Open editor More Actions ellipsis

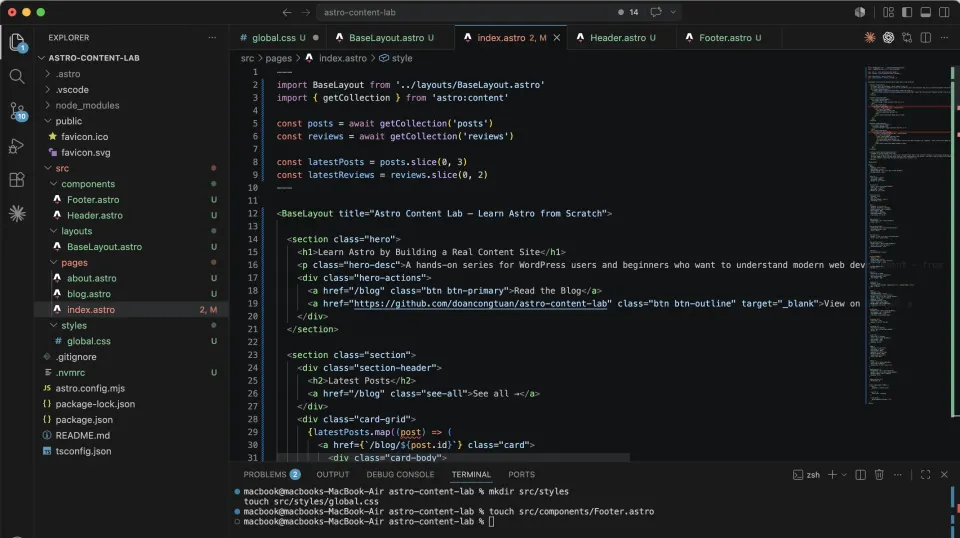tap(944, 38)
